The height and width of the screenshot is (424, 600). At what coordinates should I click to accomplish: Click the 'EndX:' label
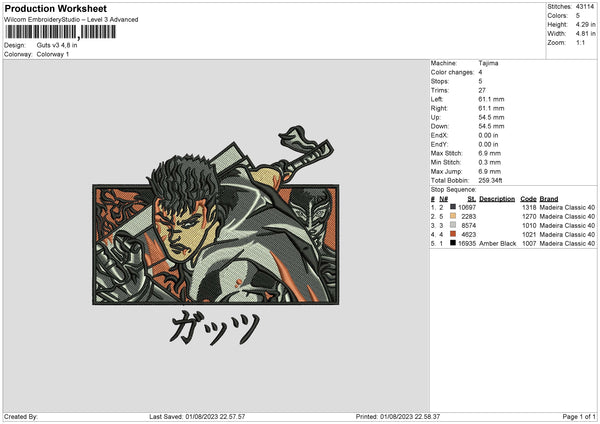(439, 135)
